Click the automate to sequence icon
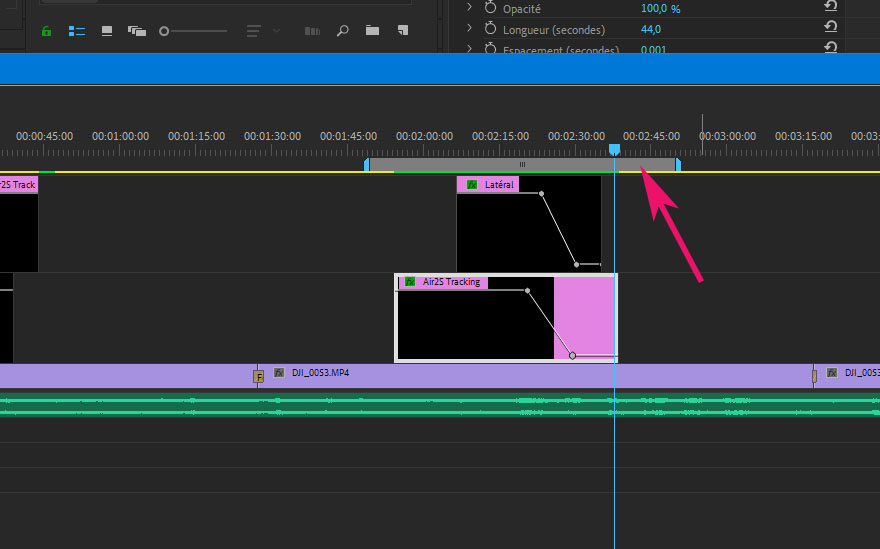 (312, 31)
